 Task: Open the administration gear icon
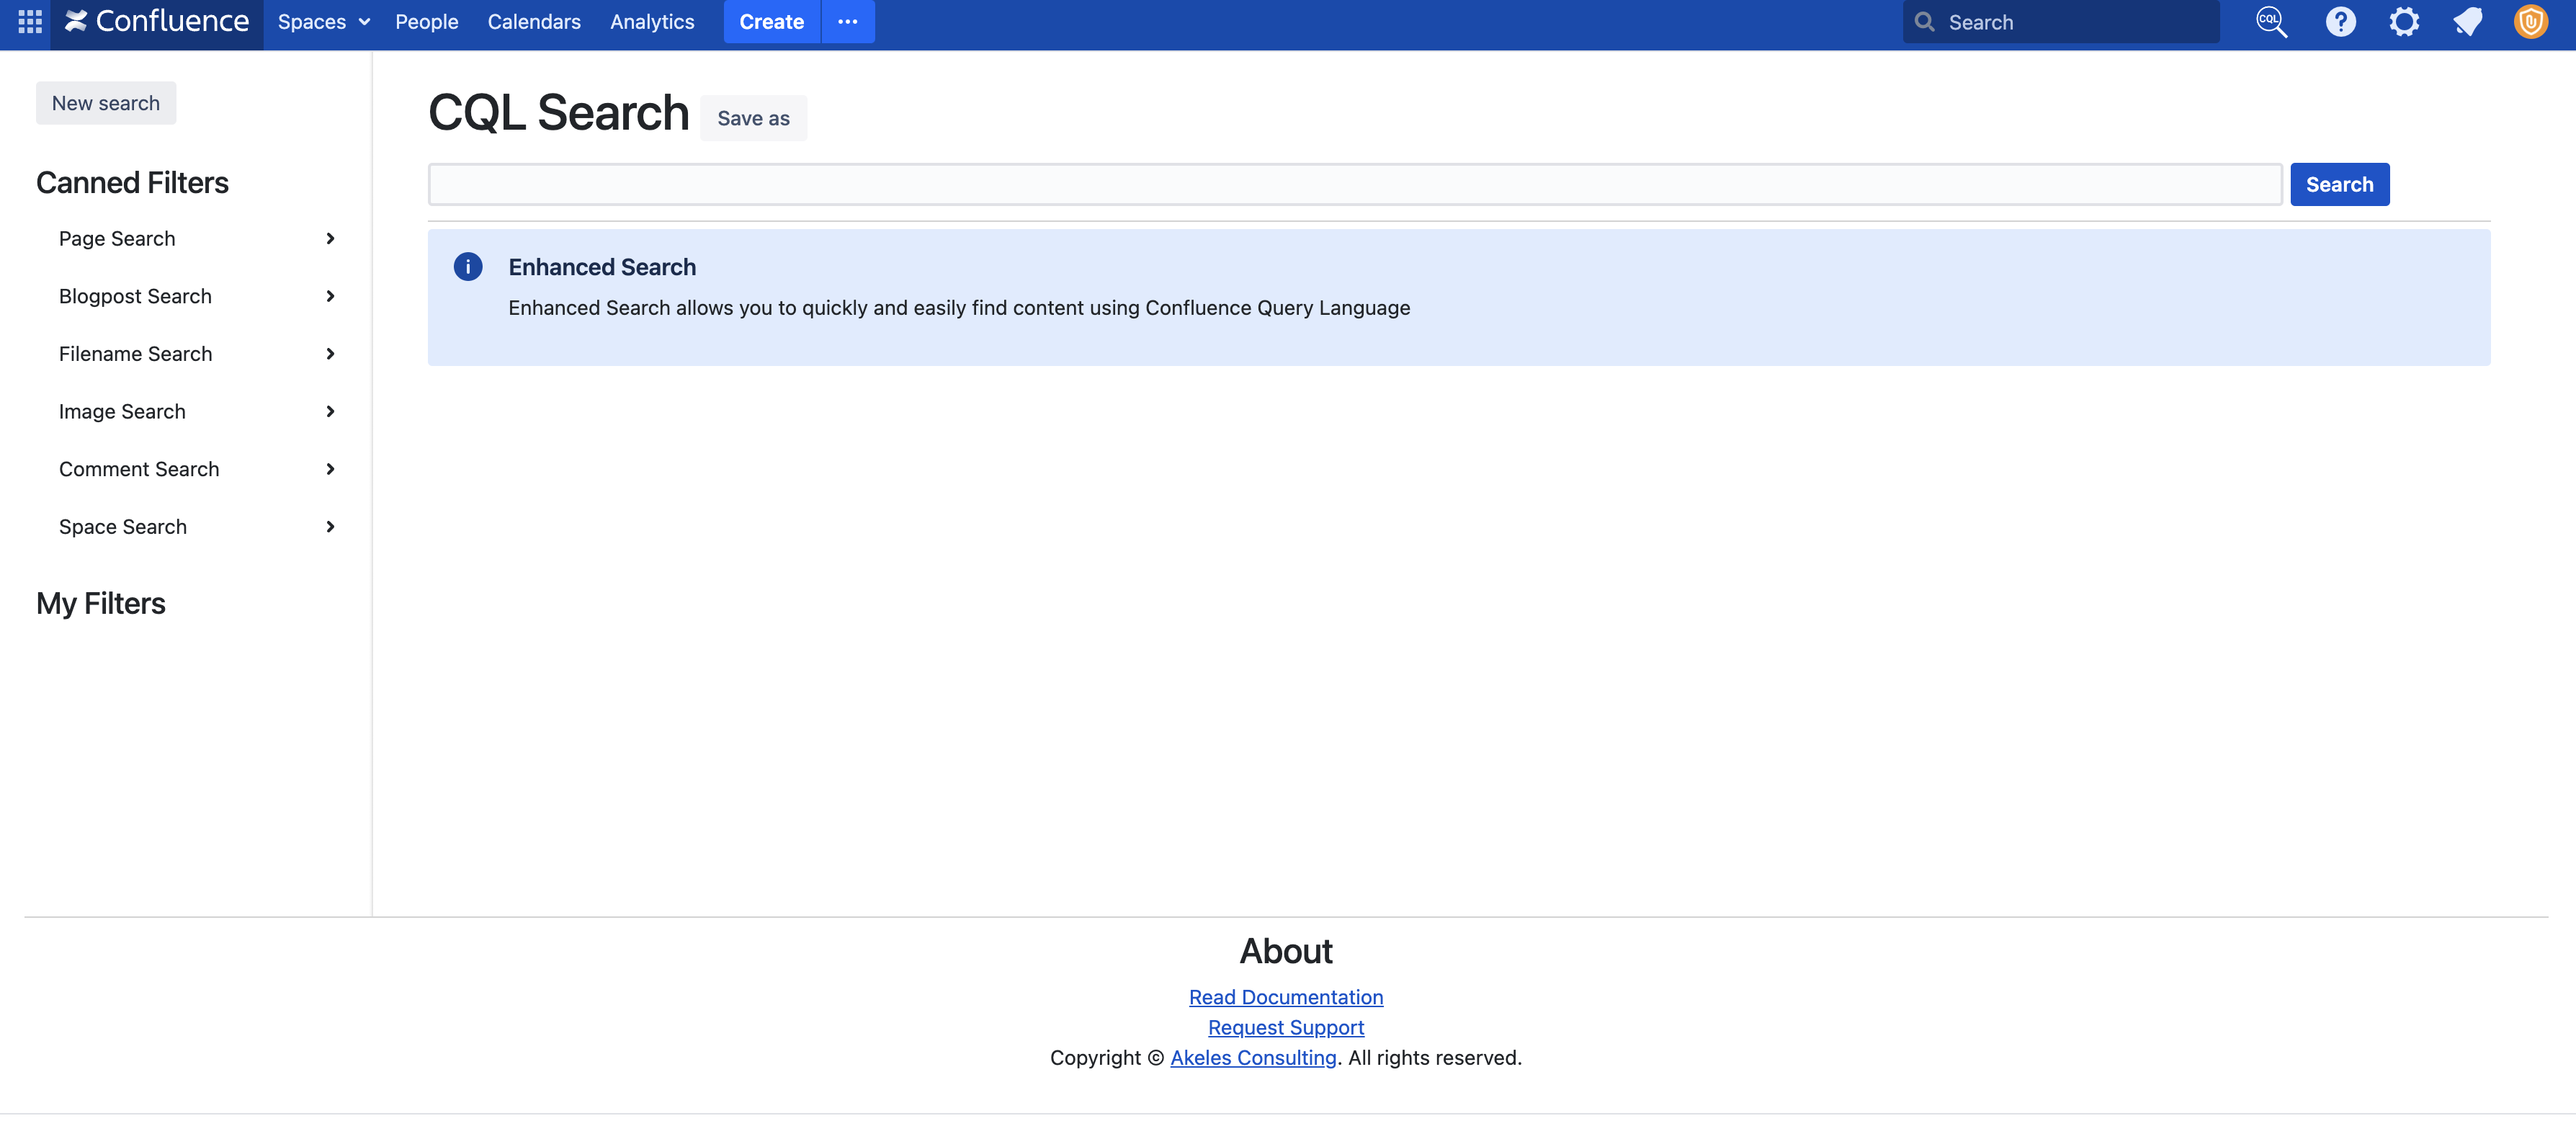click(2404, 21)
